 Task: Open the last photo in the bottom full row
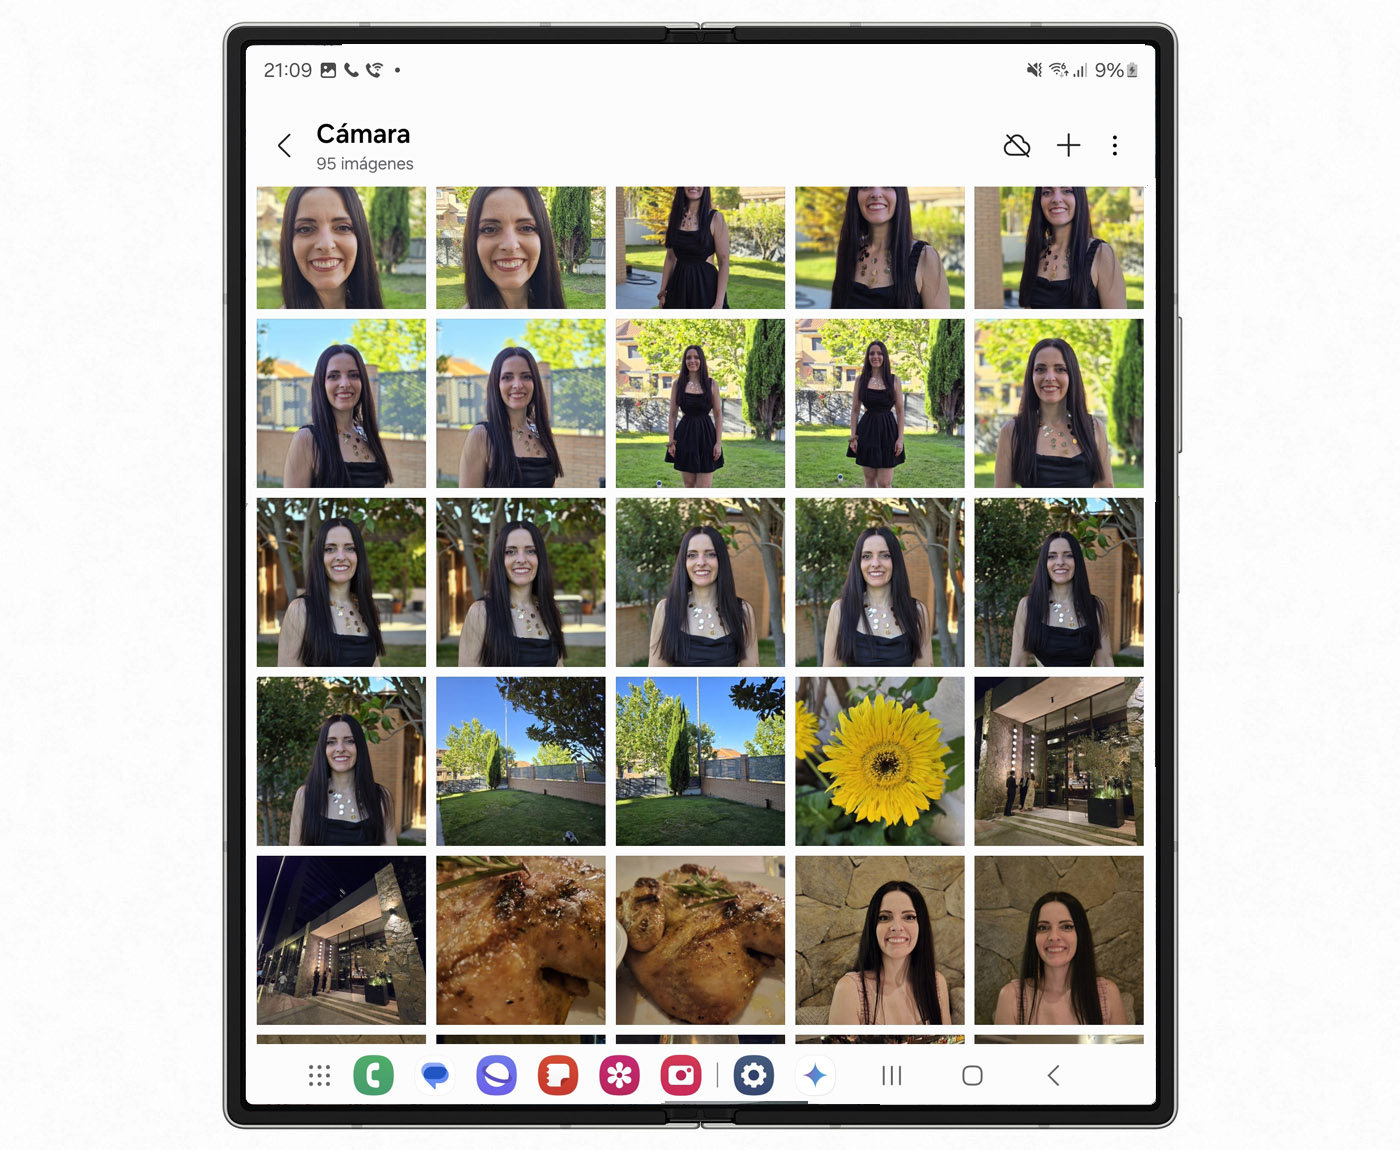(x=1059, y=940)
